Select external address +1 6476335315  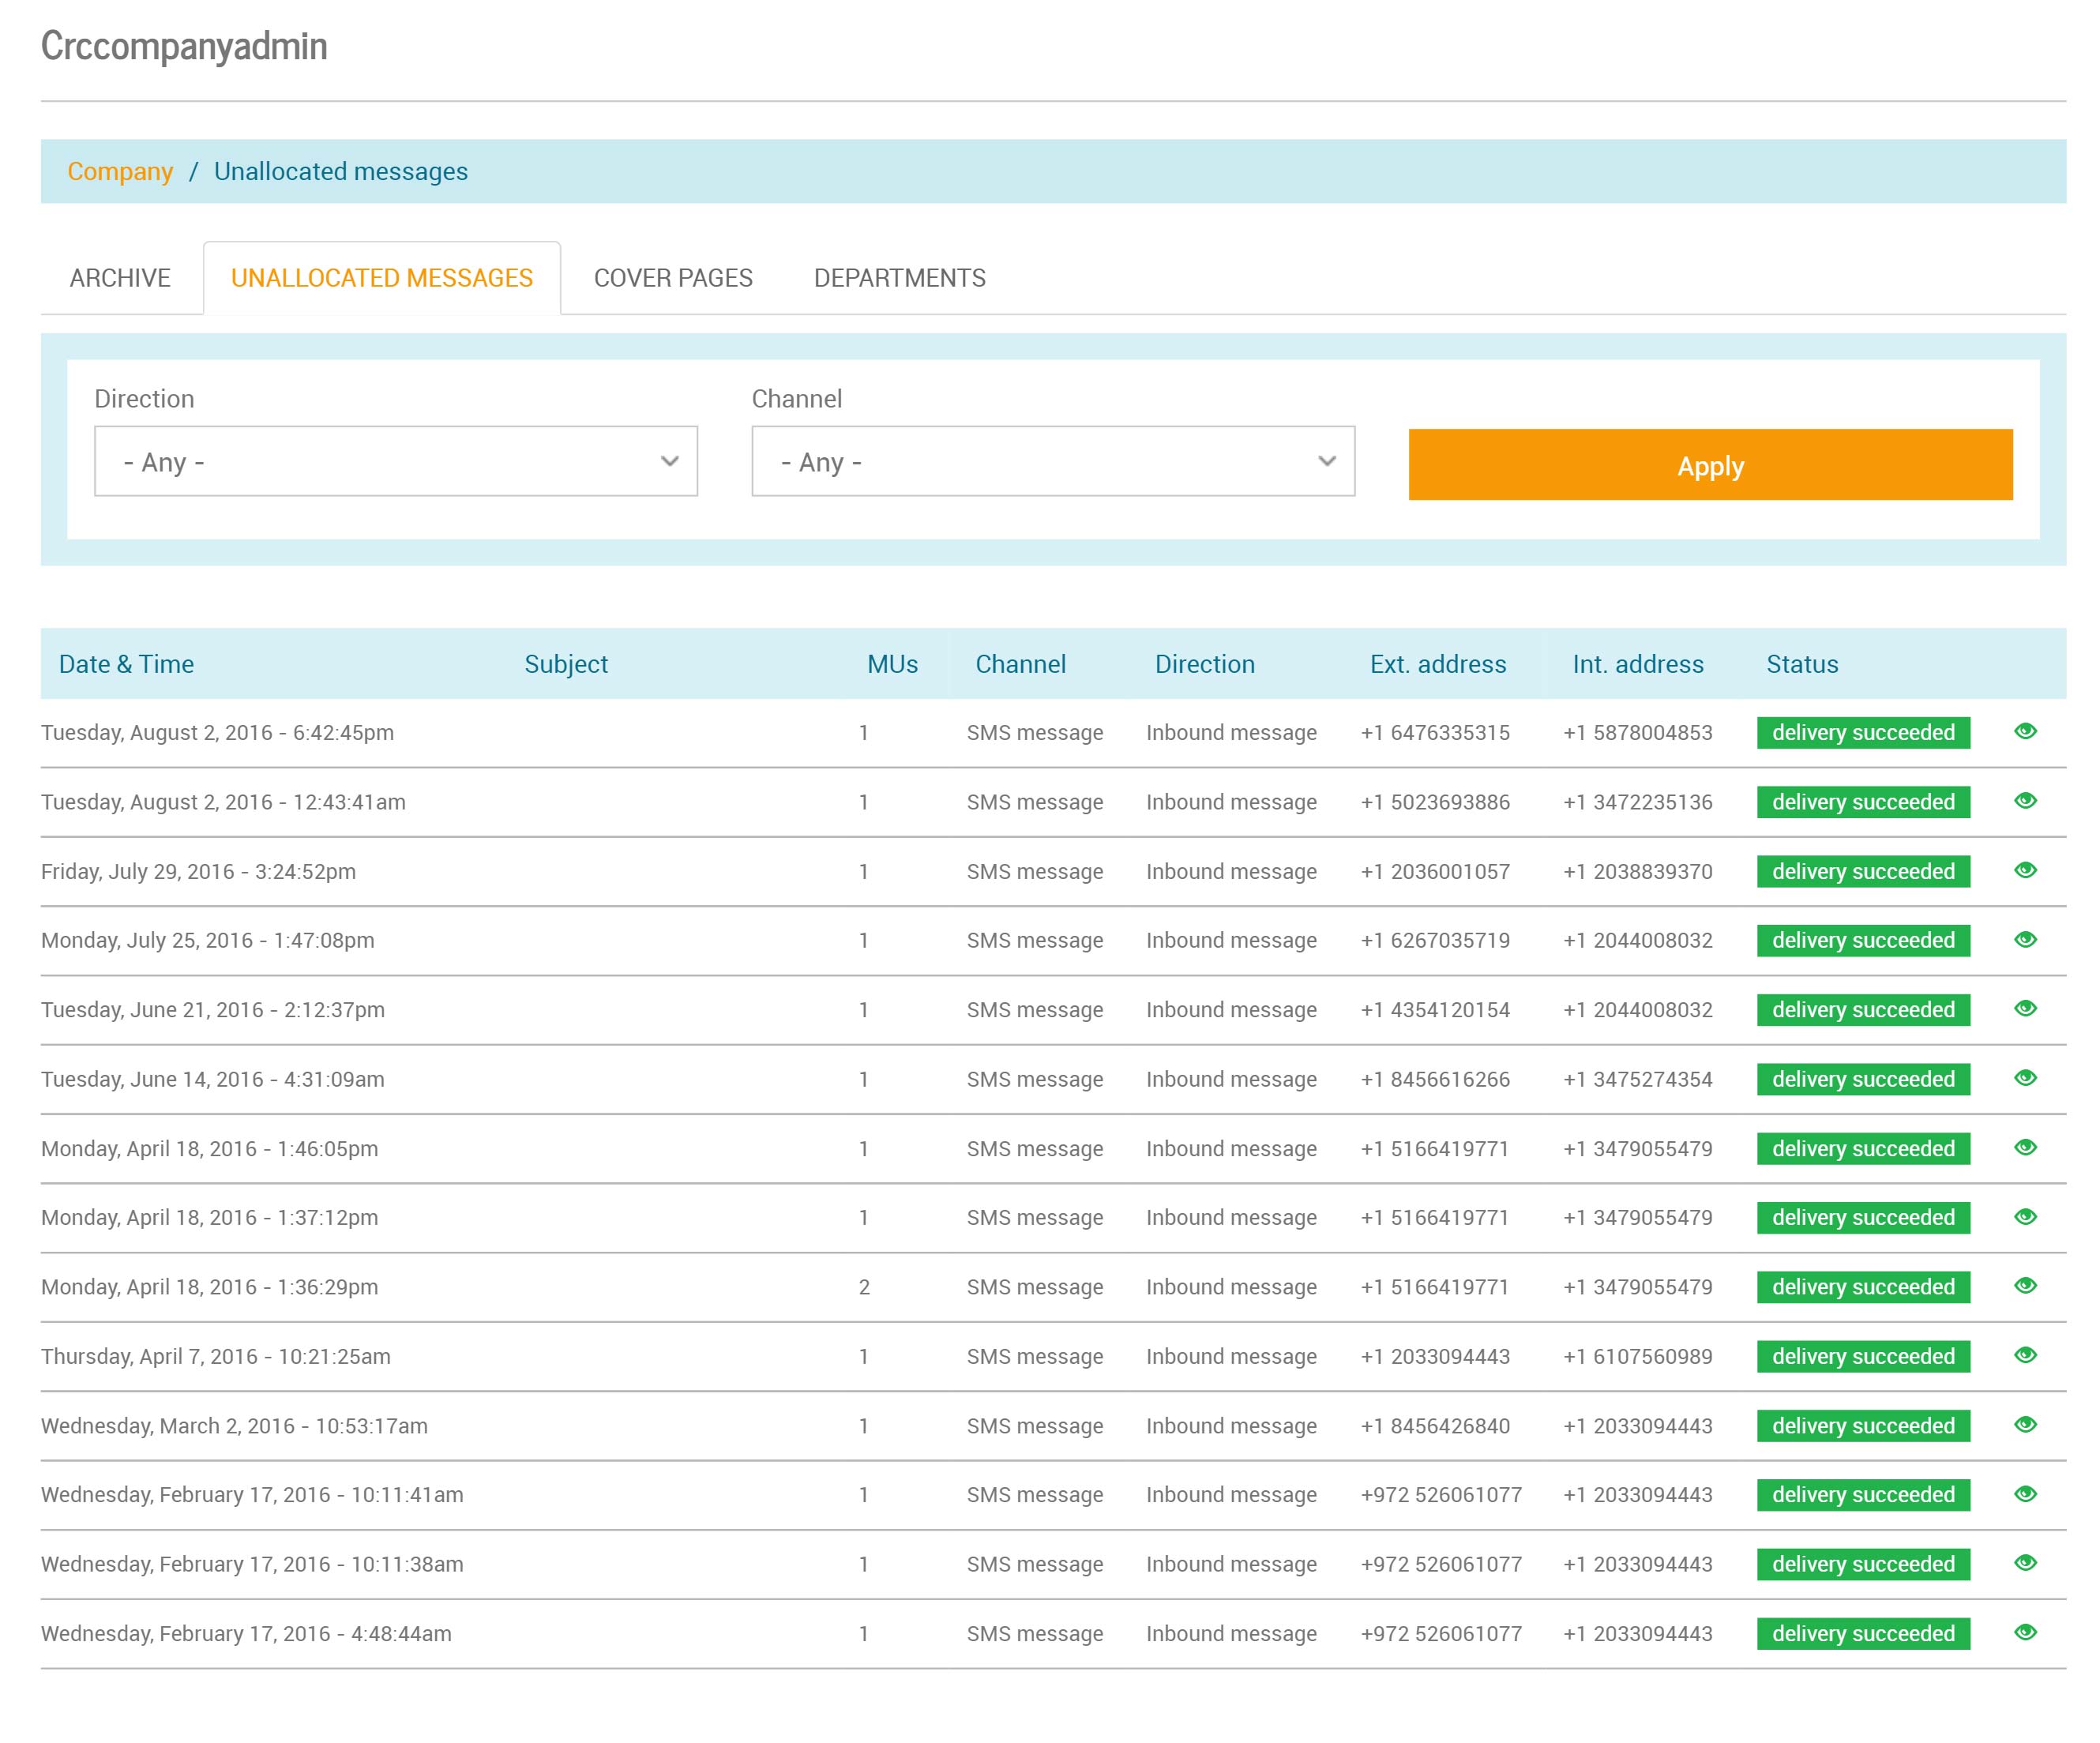(1435, 733)
